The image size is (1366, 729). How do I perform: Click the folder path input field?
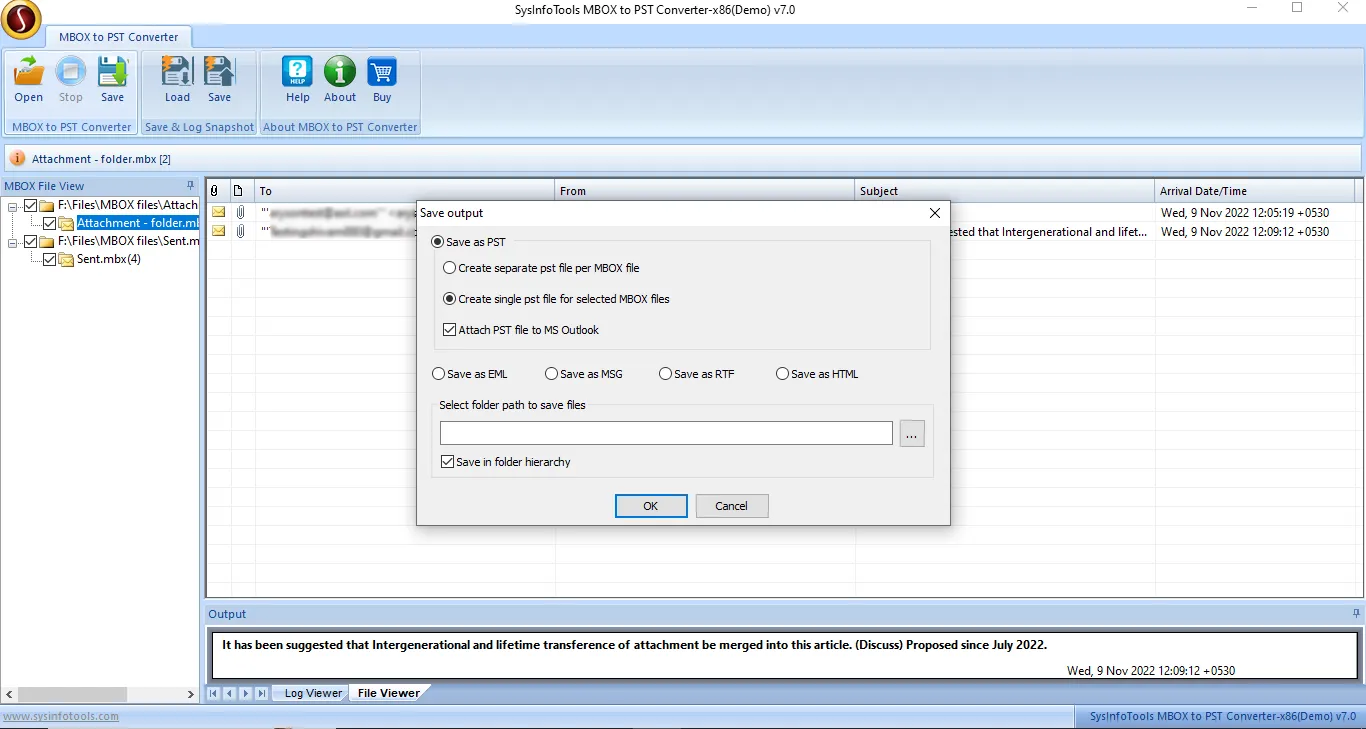tap(666, 433)
